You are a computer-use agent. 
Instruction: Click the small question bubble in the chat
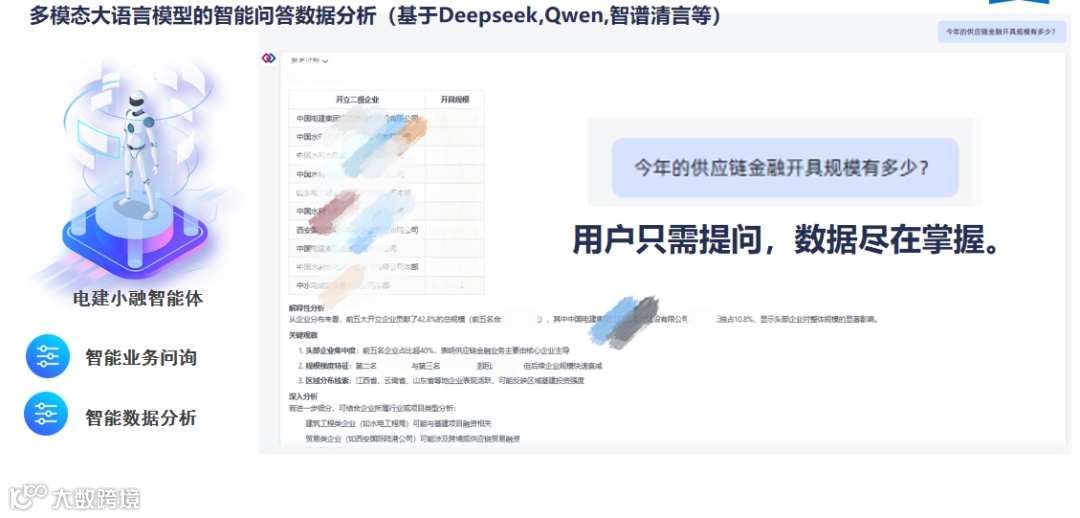(x=1001, y=32)
